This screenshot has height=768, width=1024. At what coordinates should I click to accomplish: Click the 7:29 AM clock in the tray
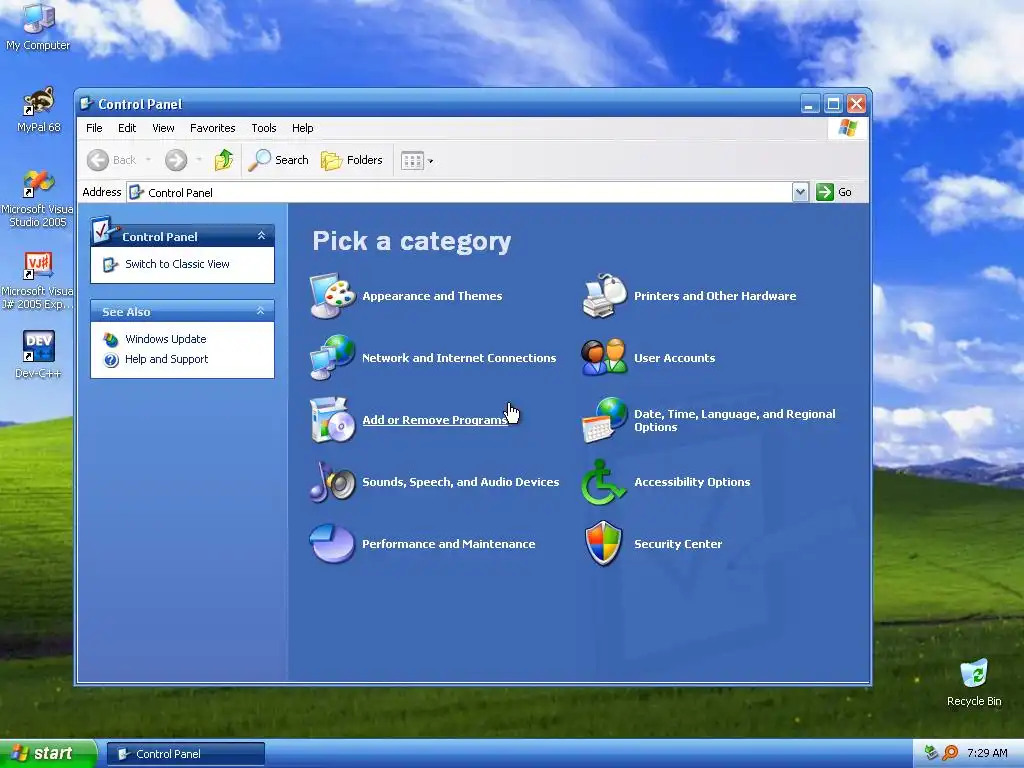[987, 753]
